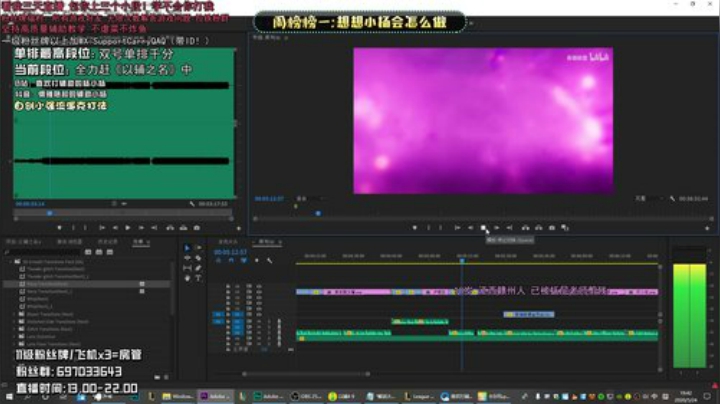Open Comparison View in Program monitor
The width and height of the screenshot is (720, 404).
click(x=565, y=228)
